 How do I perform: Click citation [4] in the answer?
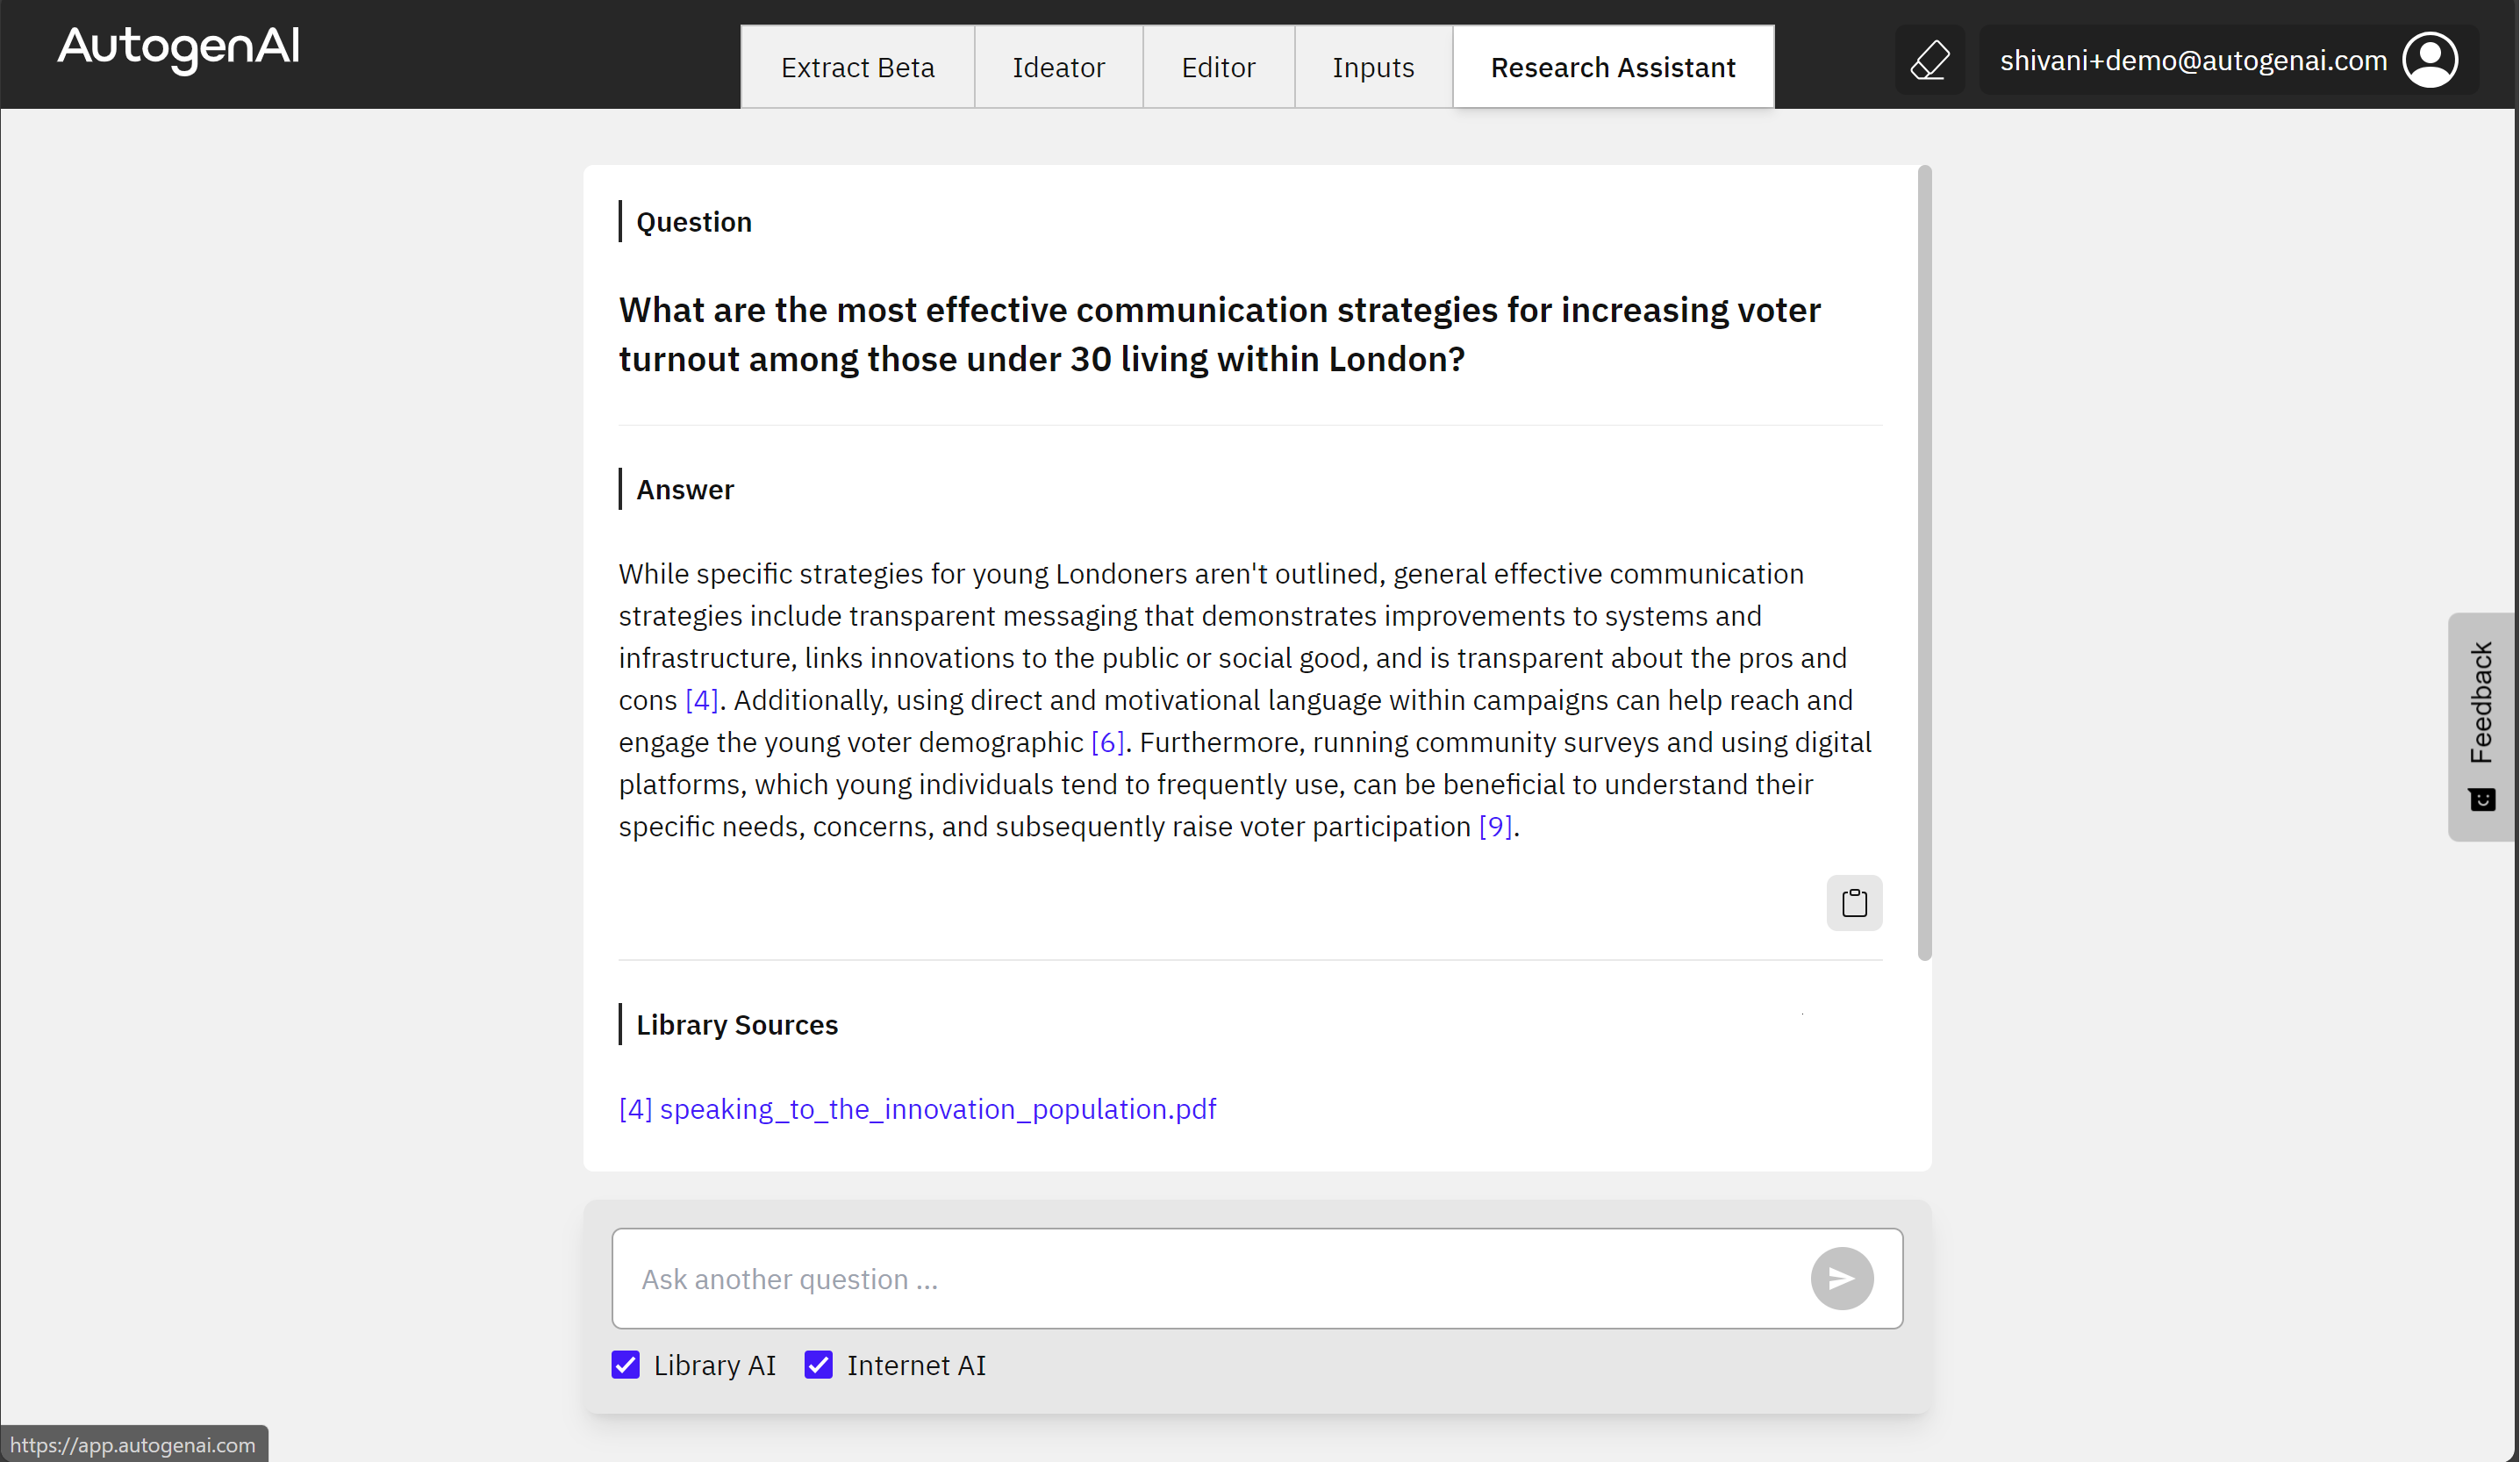[701, 700]
